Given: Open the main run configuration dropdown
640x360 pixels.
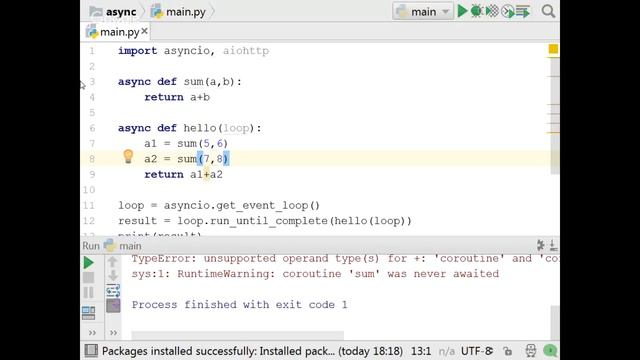Looking at the screenshot, I should 423,11.
